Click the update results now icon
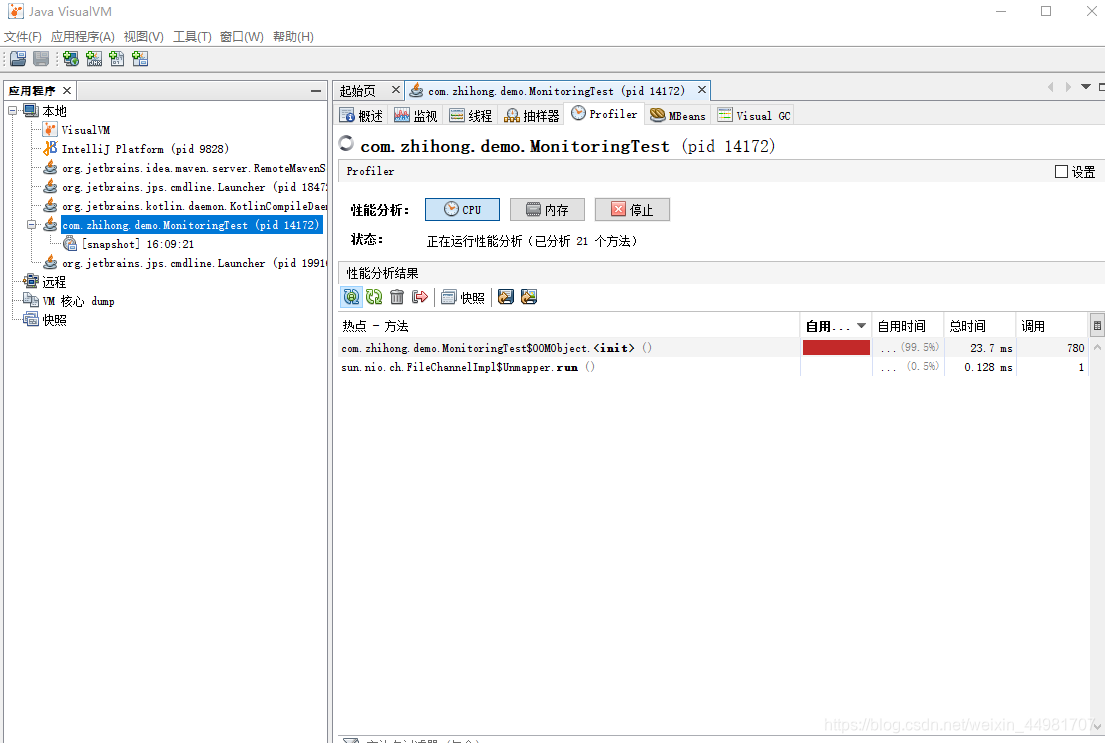This screenshot has height=743, width=1105. pos(374,297)
